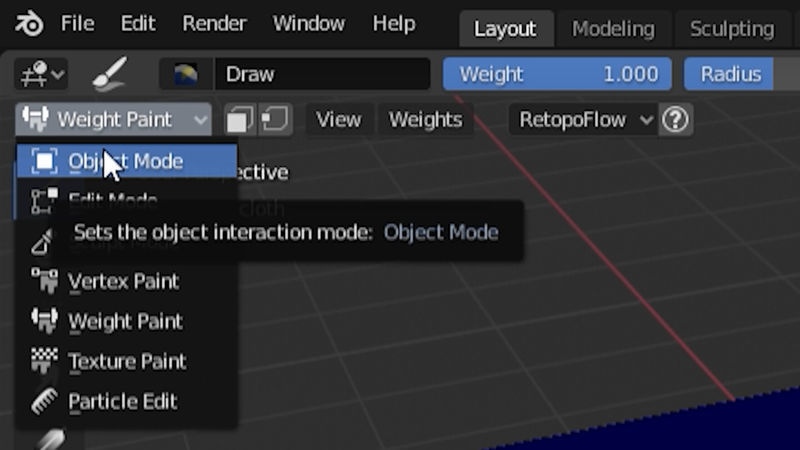The width and height of the screenshot is (800, 450).
Task: Open the Window menu
Action: pyautogui.click(x=309, y=23)
